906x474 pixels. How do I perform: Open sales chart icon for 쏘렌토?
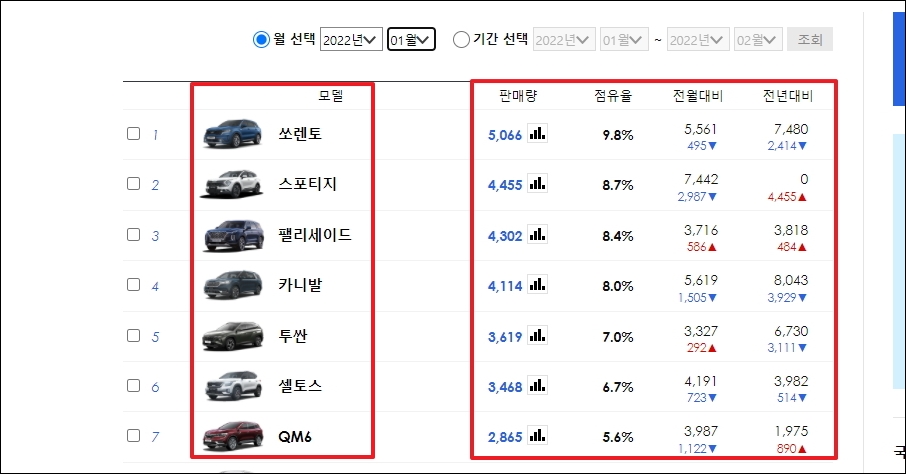537,134
